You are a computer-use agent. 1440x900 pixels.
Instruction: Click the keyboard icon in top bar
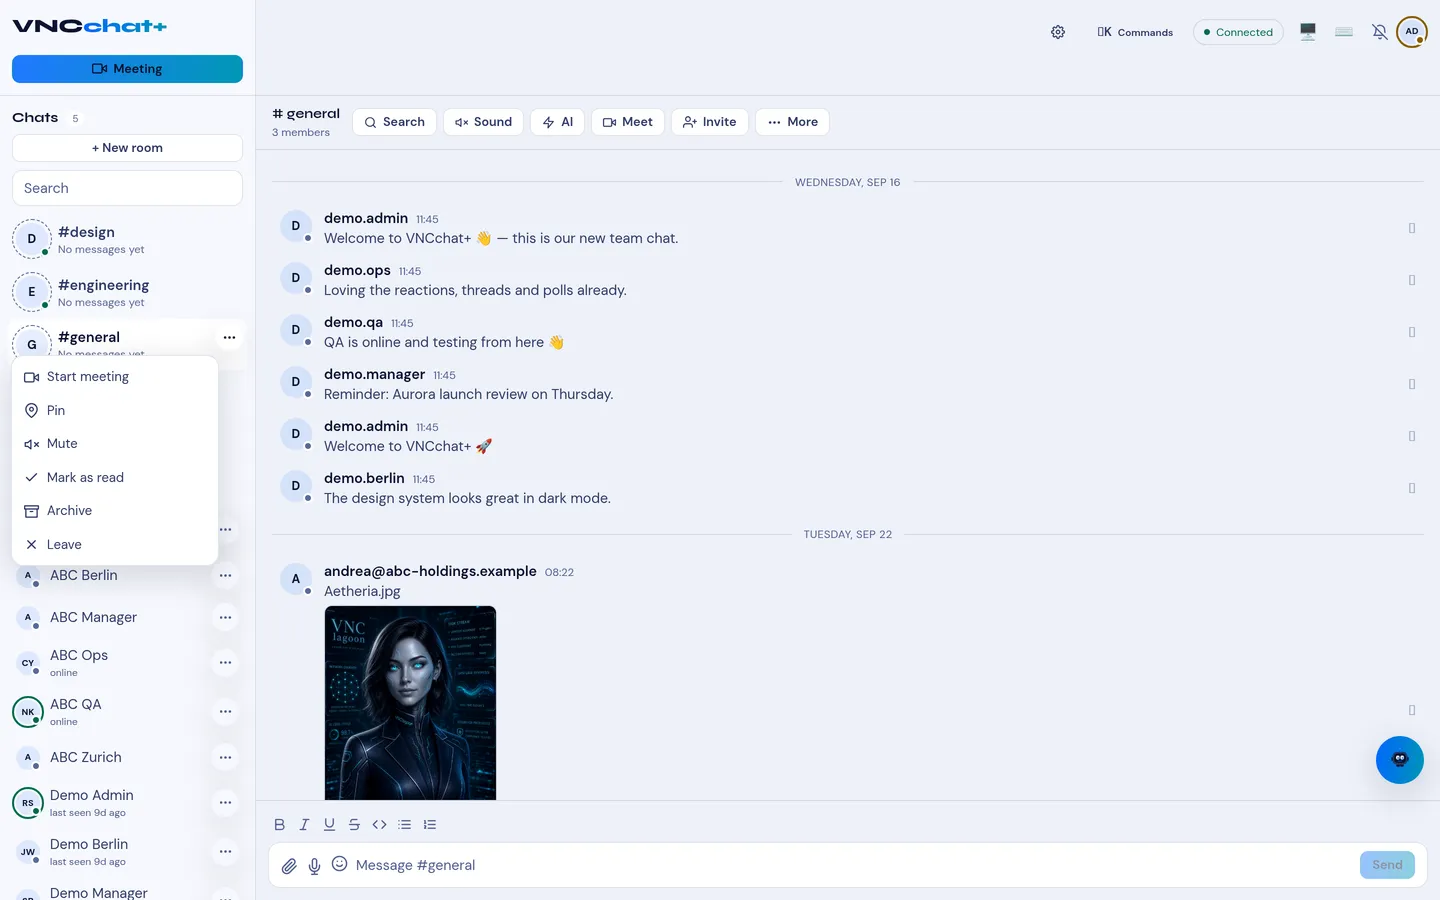pyautogui.click(x=1344, y=32)
